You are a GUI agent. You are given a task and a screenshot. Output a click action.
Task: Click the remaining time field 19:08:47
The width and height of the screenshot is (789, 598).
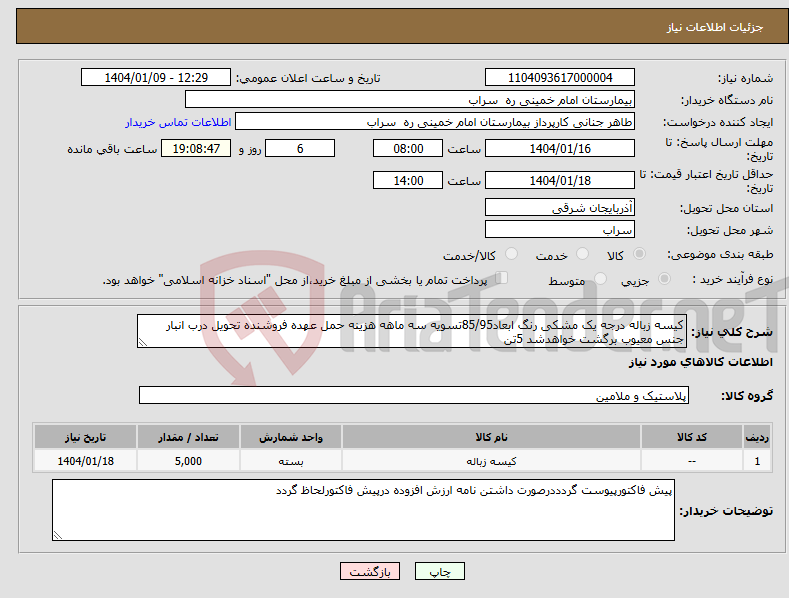pyautogui.click(x=196, y=148)
